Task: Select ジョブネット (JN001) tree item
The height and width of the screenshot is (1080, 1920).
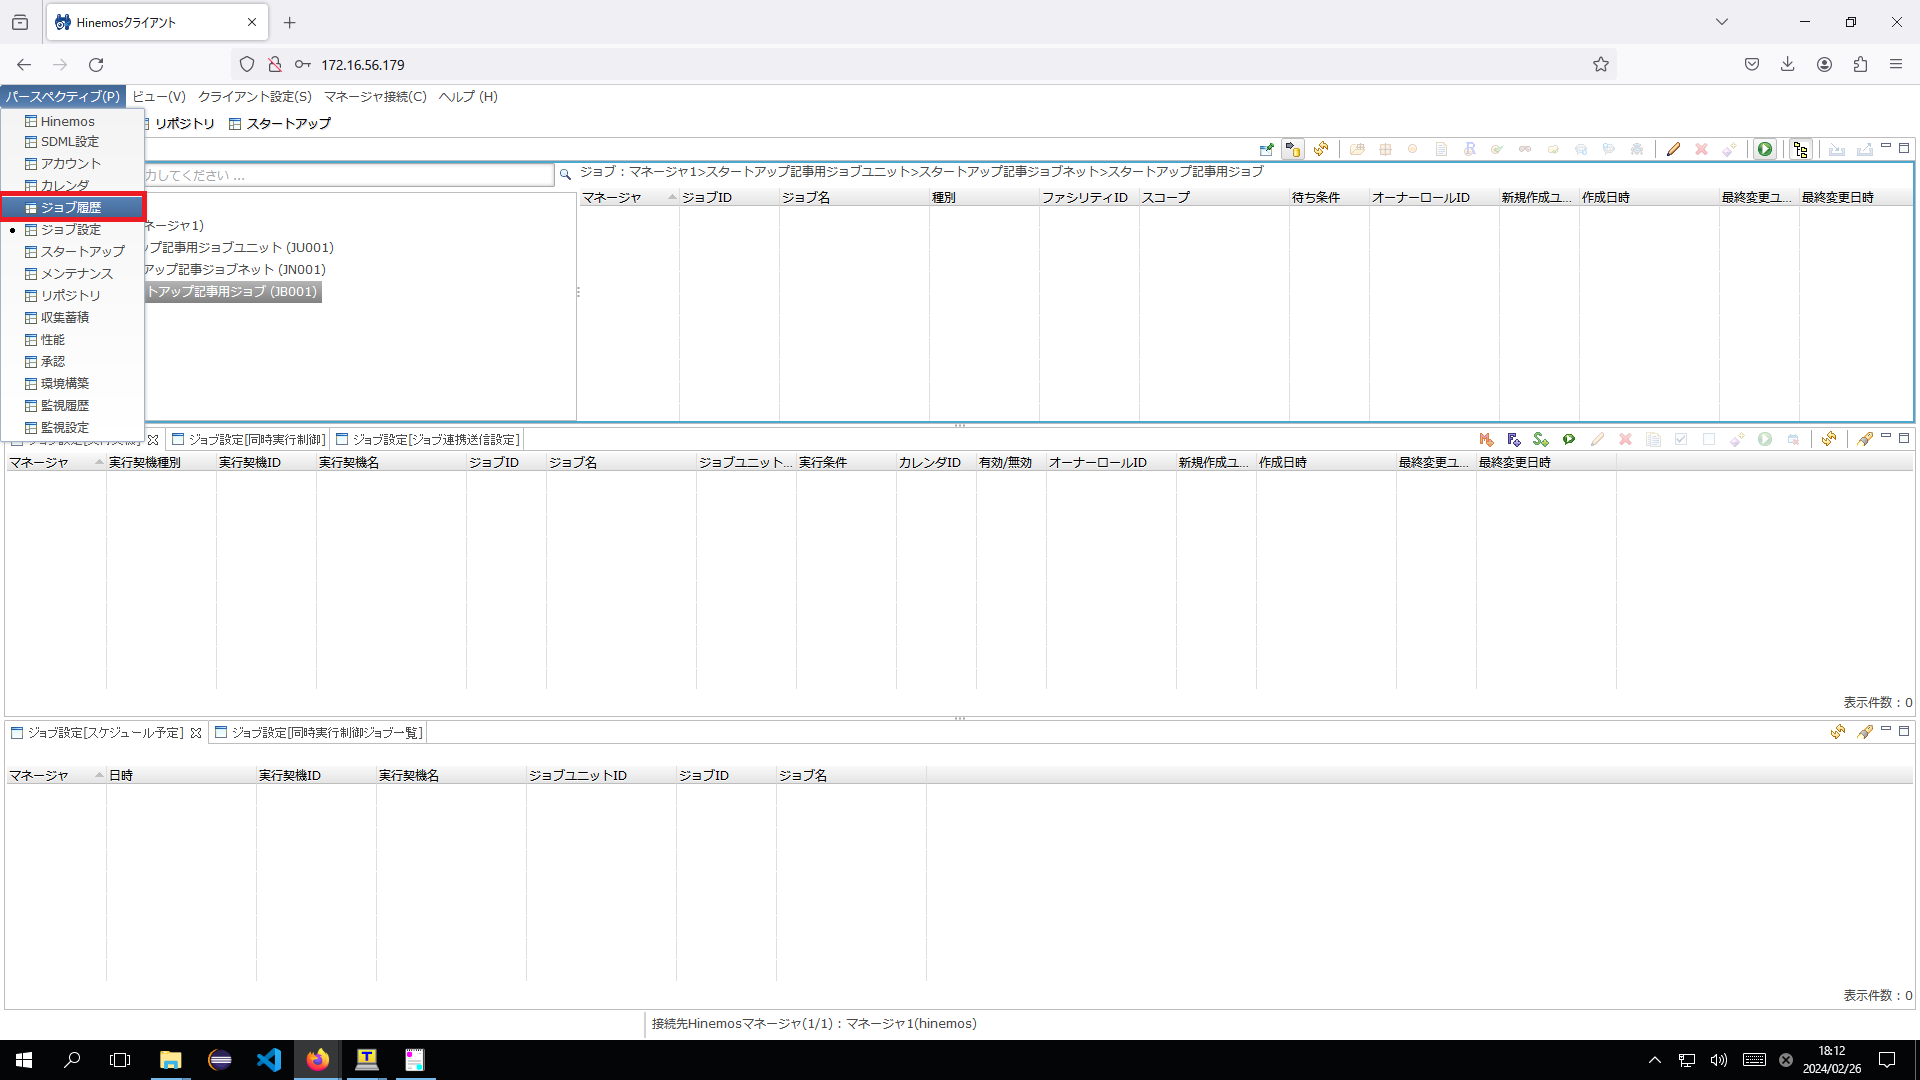Action: point(236,270)
